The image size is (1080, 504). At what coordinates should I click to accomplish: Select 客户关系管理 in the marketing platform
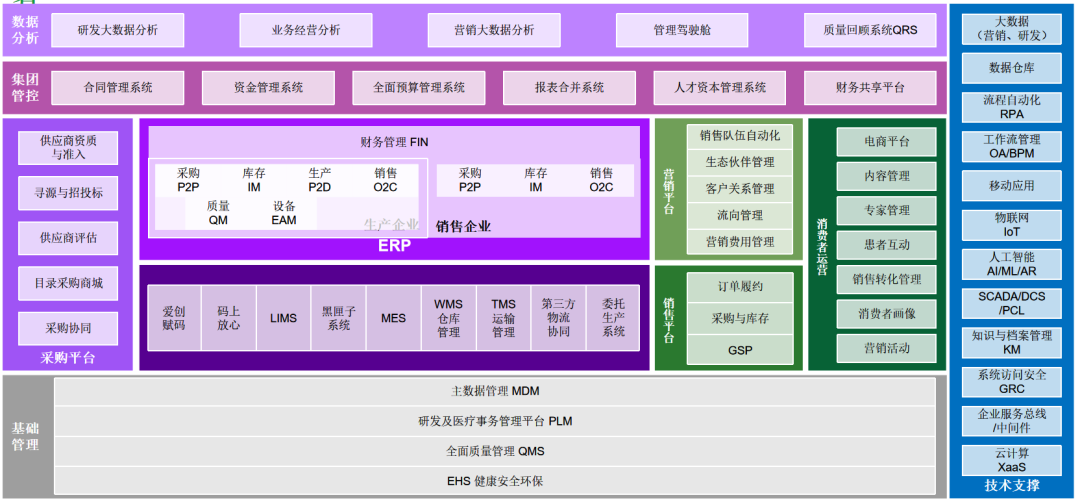click(x=739, y=188)
